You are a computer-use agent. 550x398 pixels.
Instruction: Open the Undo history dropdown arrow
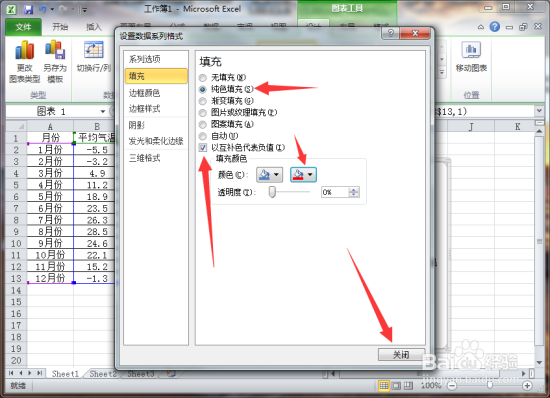coord(52,9)
